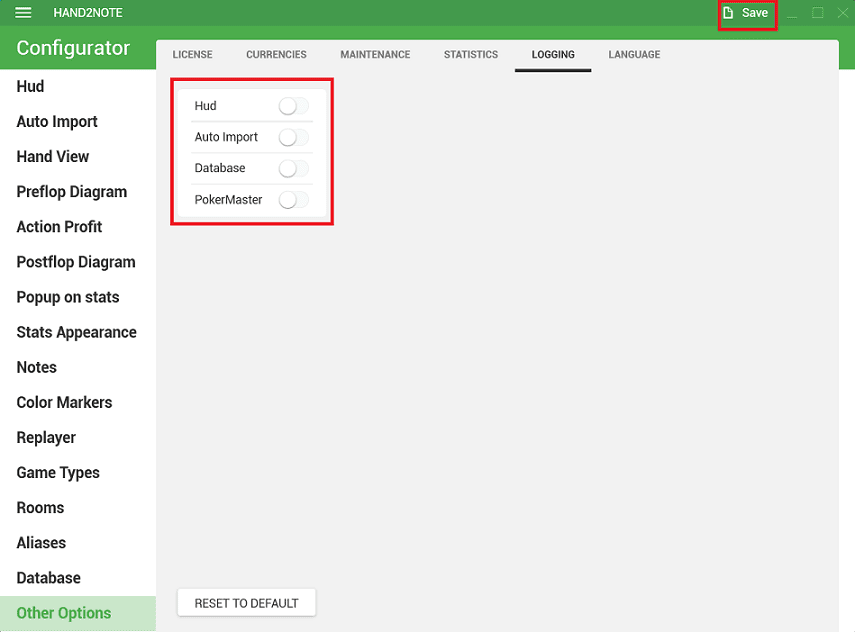Select Color Markers section
Image resolution: width=855 pixels, height=632 pixels.
[78, 402]
